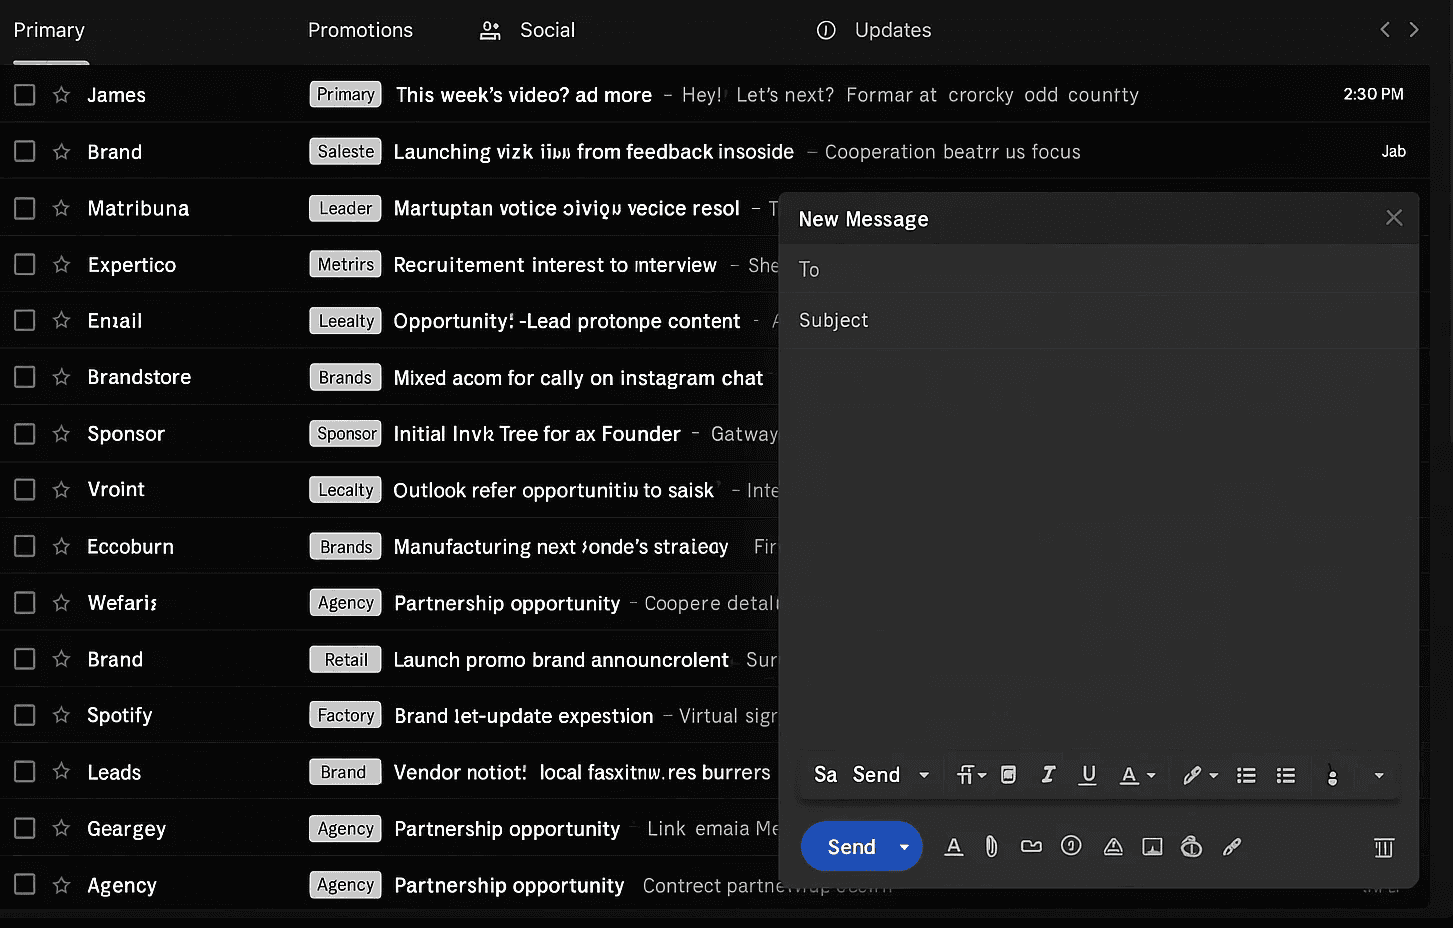Toggle italic formatting in compose toolbar

[x=1048, y=775]
